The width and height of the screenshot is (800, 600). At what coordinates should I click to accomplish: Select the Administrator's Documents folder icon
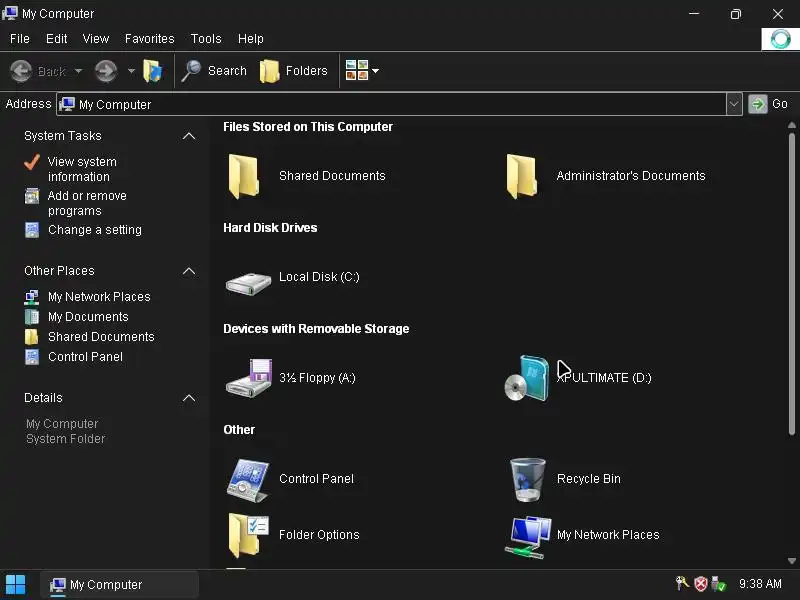tap(521, 176)
